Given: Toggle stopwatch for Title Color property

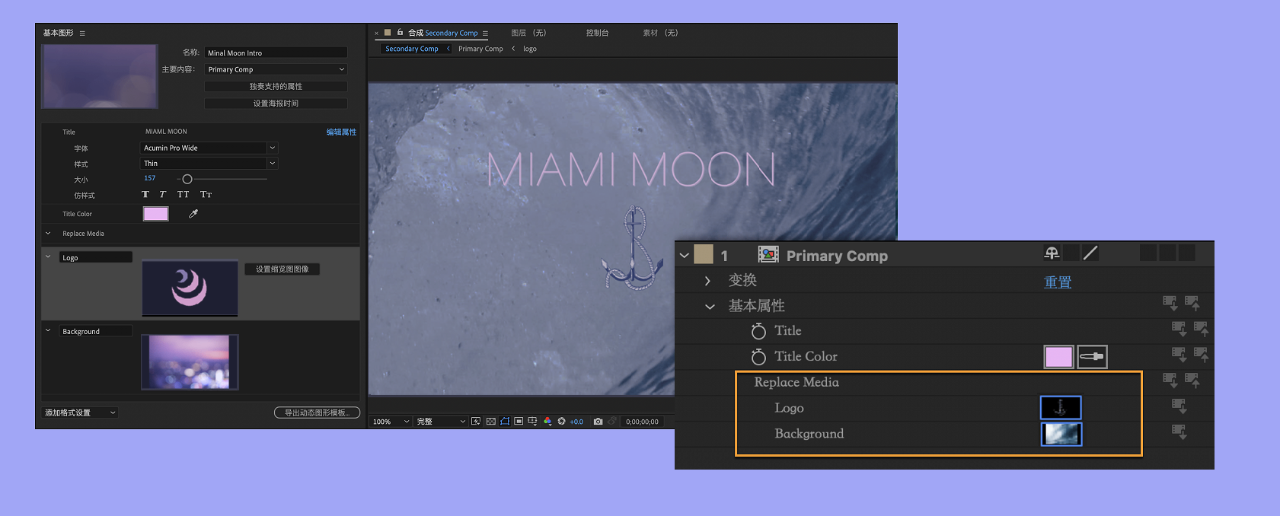Looking at the screenshot, I should pos(758,357).
